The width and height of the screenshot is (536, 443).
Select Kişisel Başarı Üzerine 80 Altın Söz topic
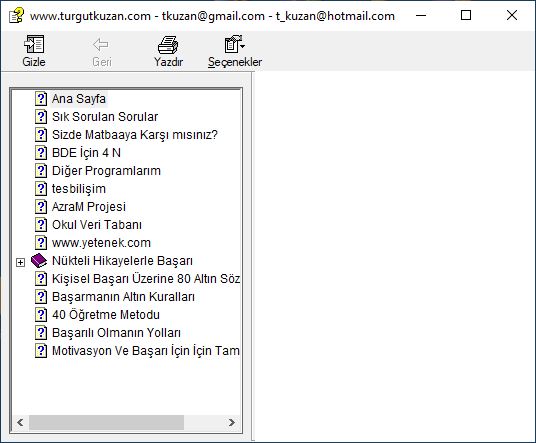pyautogui.click(x=146, y=279)
